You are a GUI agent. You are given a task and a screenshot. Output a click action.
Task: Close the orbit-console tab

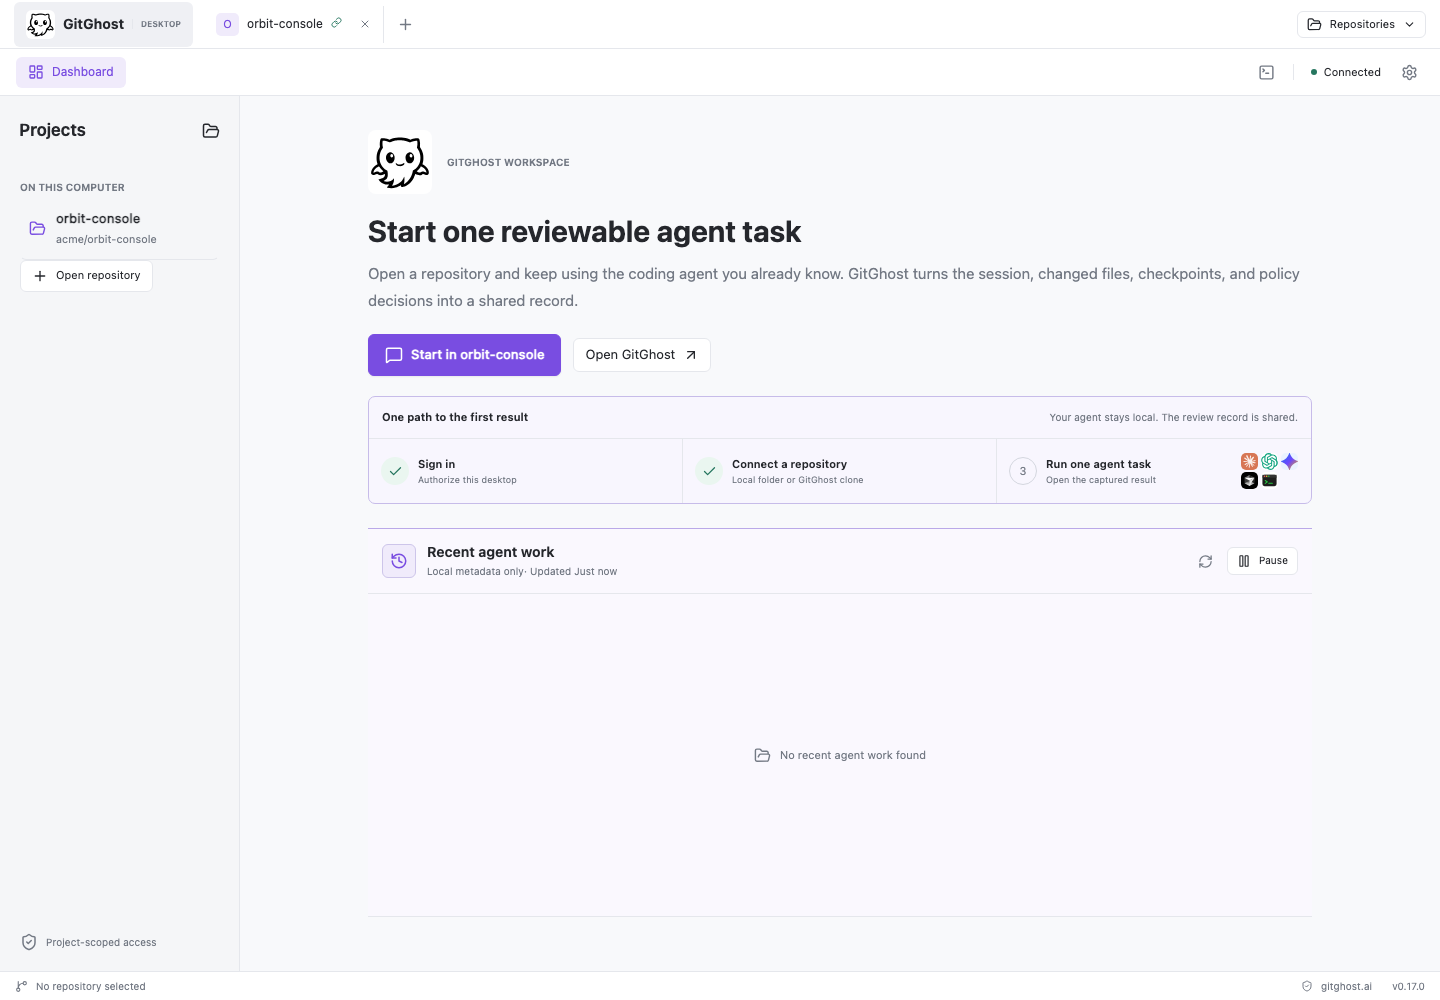(365, 24)
